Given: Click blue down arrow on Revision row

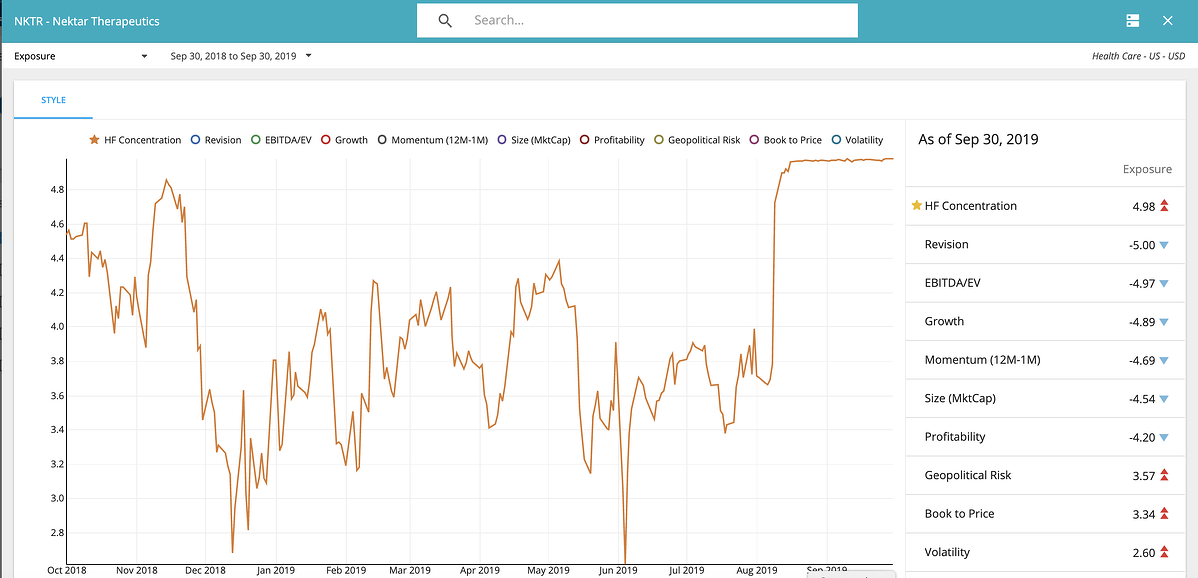Looking at the screenshot, I should tap(1164, 244).
